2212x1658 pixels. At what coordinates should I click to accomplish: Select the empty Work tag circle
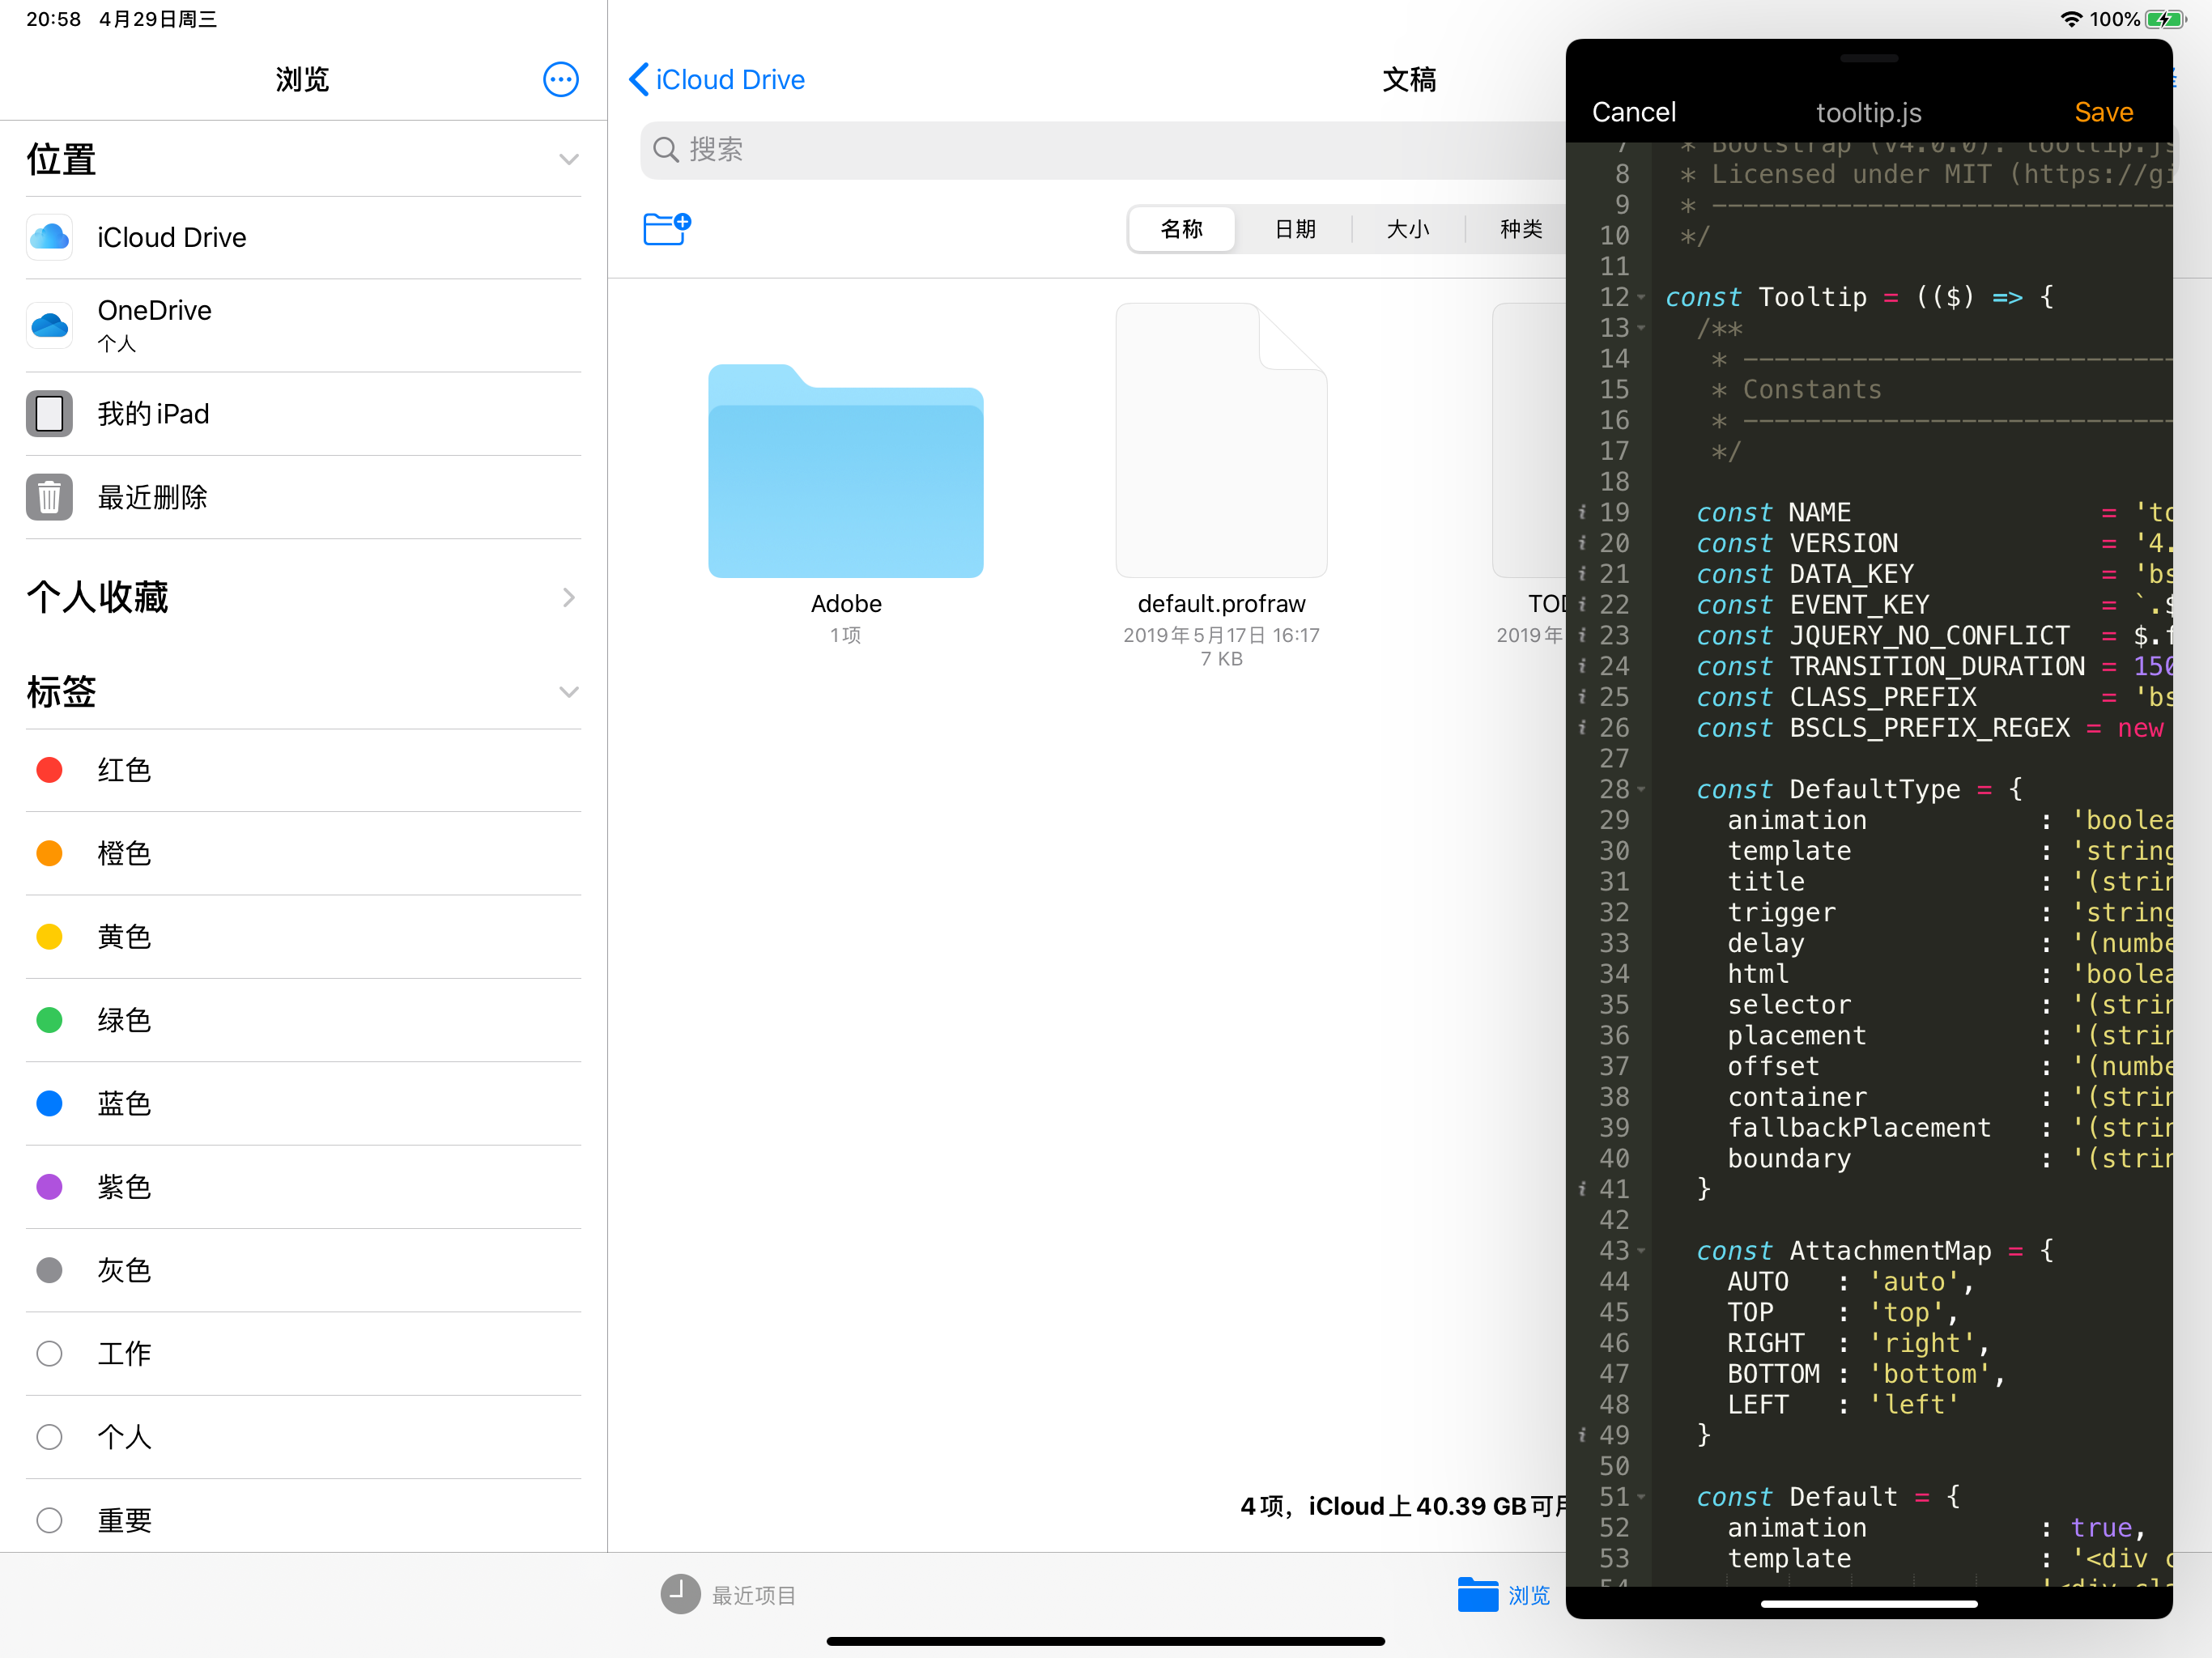(x=49, y=1353)
